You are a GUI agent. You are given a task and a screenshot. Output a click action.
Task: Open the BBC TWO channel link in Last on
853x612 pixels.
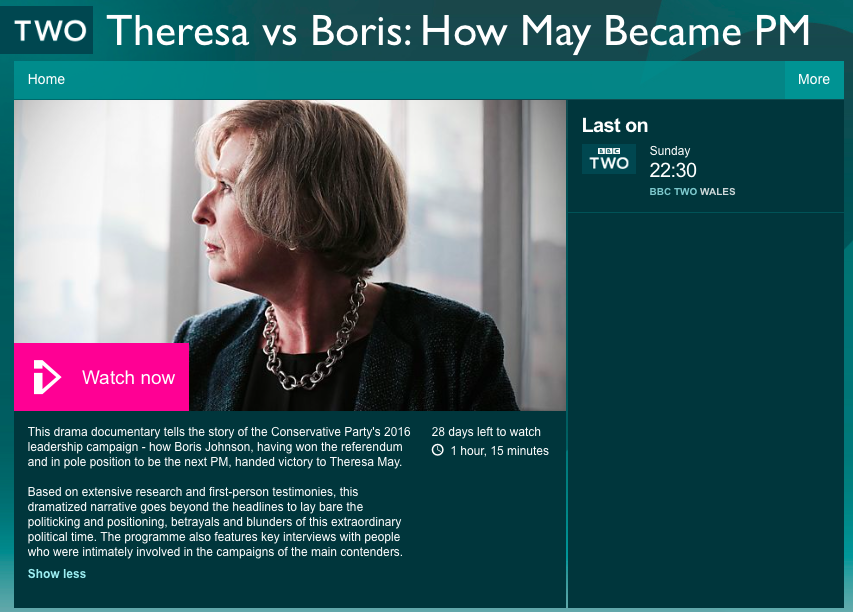click(x=673, y=191)
